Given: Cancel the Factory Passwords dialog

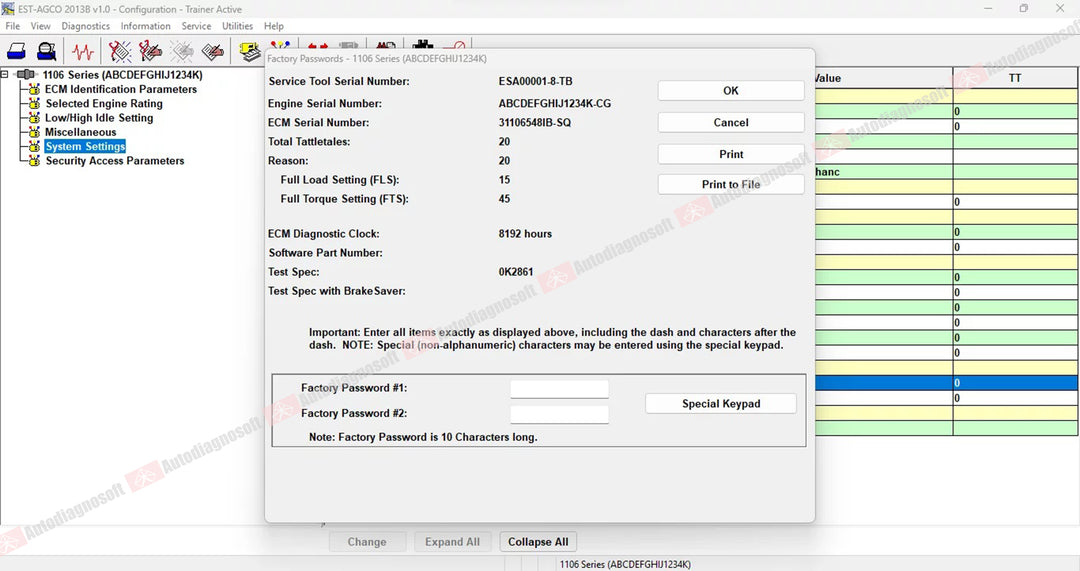Looking at the screenshot, I should click(731, 123).
